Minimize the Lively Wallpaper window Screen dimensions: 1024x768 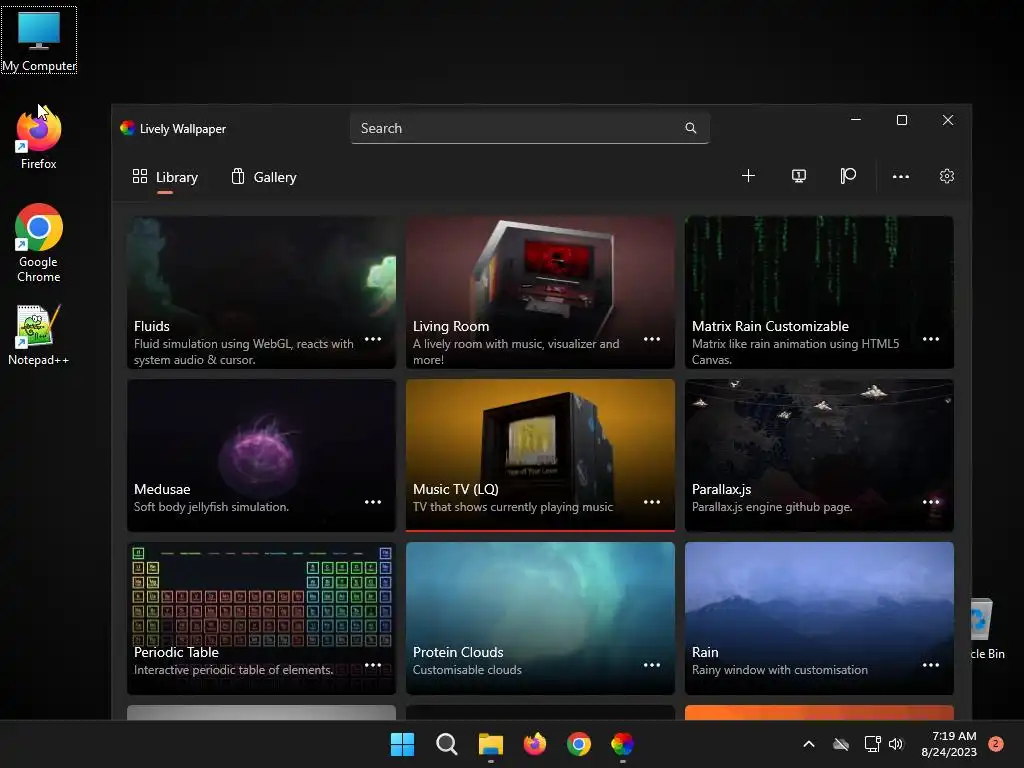click(856, 120)
